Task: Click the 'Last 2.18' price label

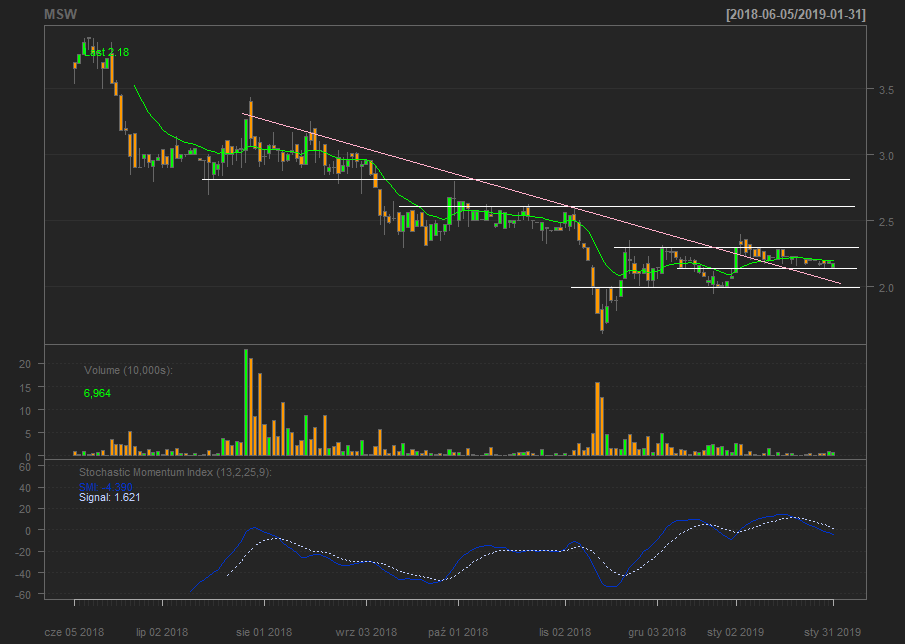Action: coord(107,53)
